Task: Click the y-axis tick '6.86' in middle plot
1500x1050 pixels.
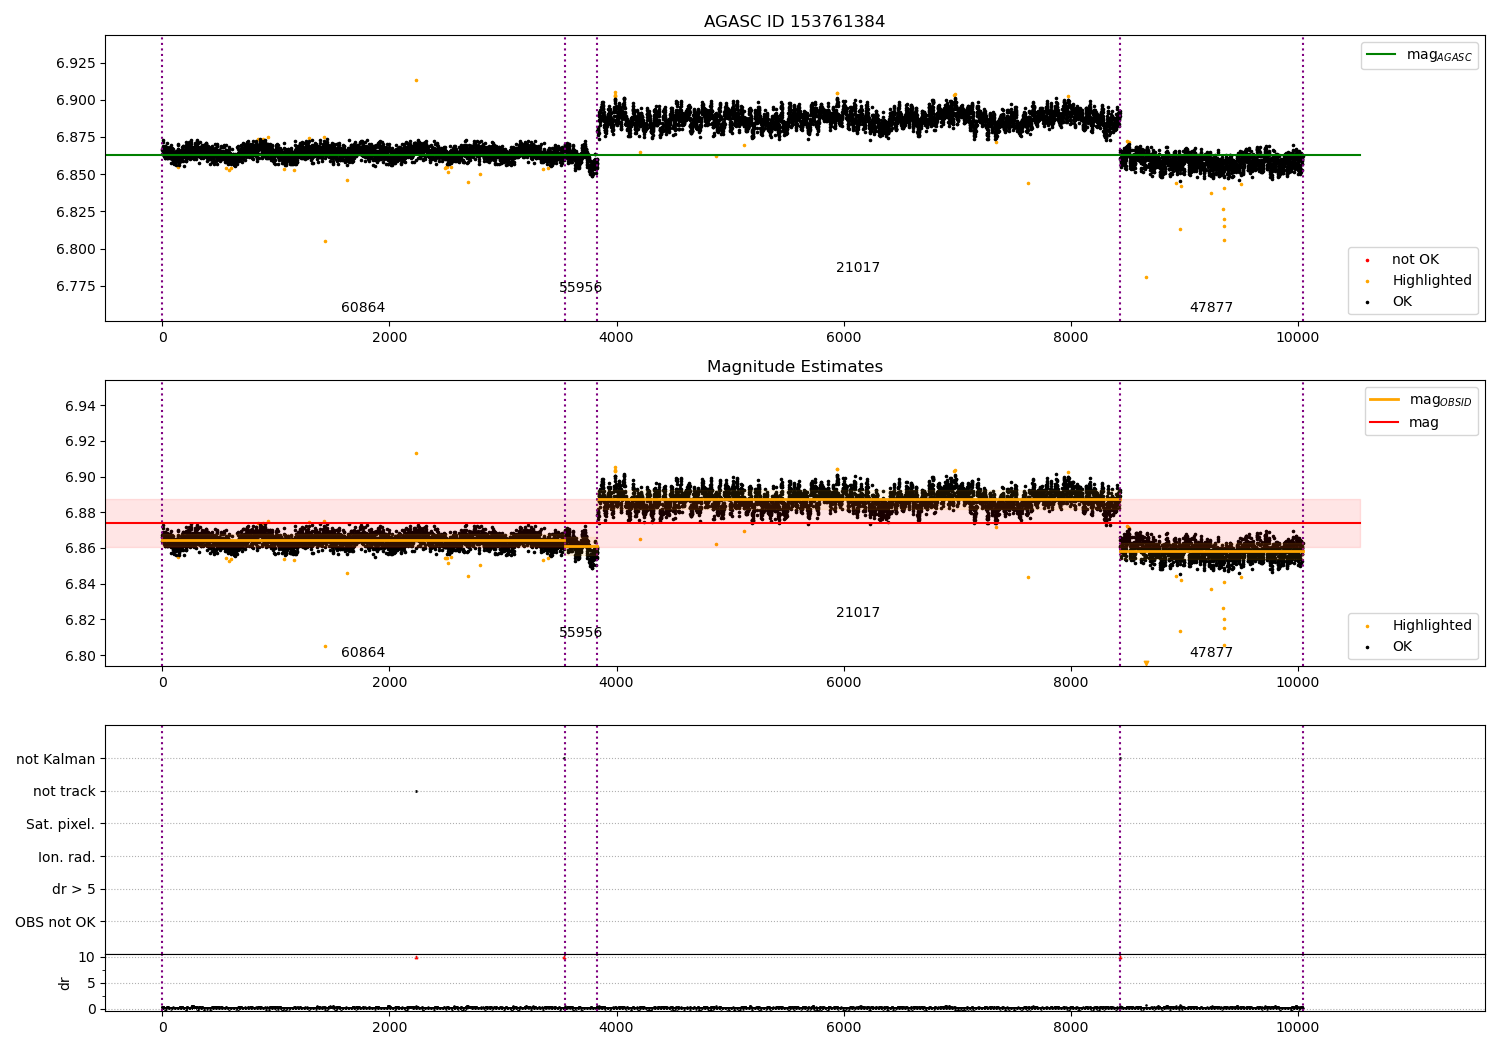Action: (80, 549)
